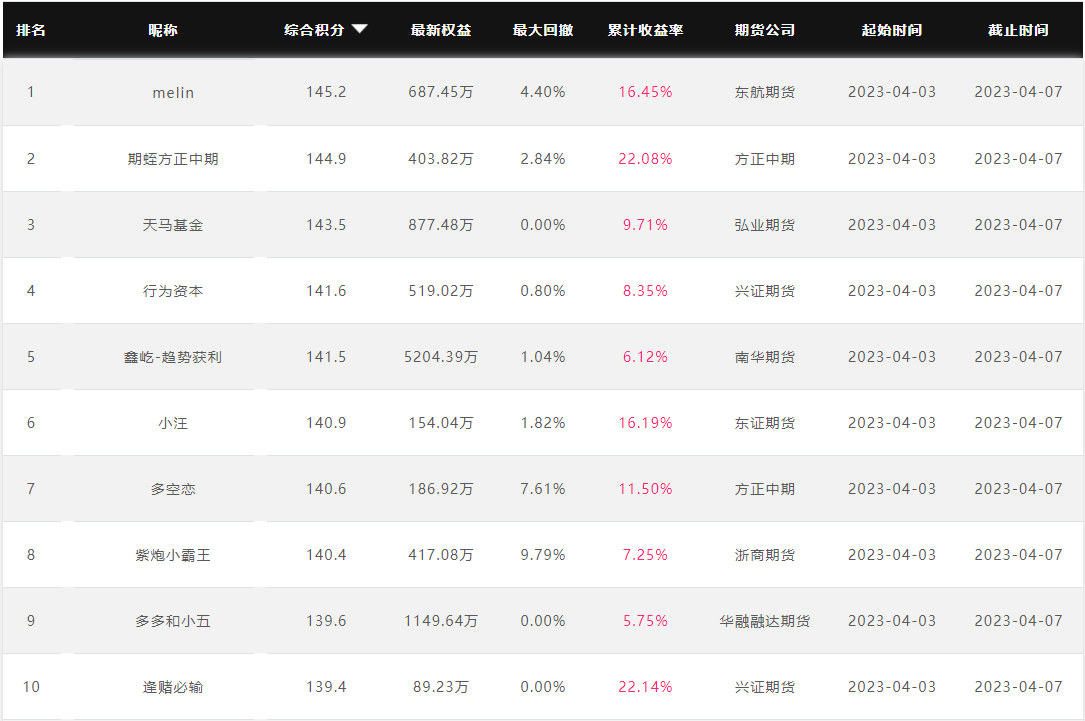
Task: Click return rate 5.75%
Action: point(645,621)
